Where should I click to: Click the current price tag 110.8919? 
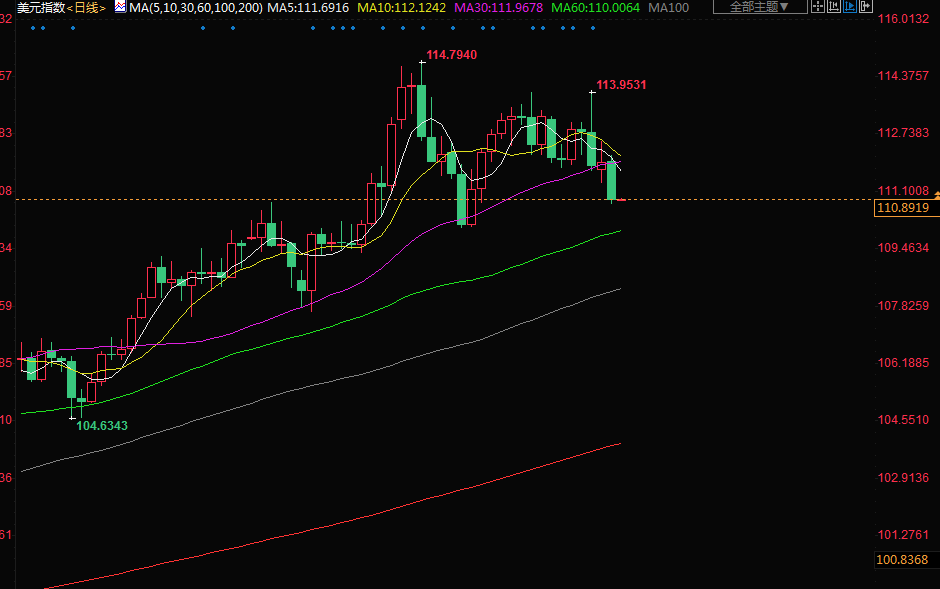pyautogui.click(x=903, y=208)
